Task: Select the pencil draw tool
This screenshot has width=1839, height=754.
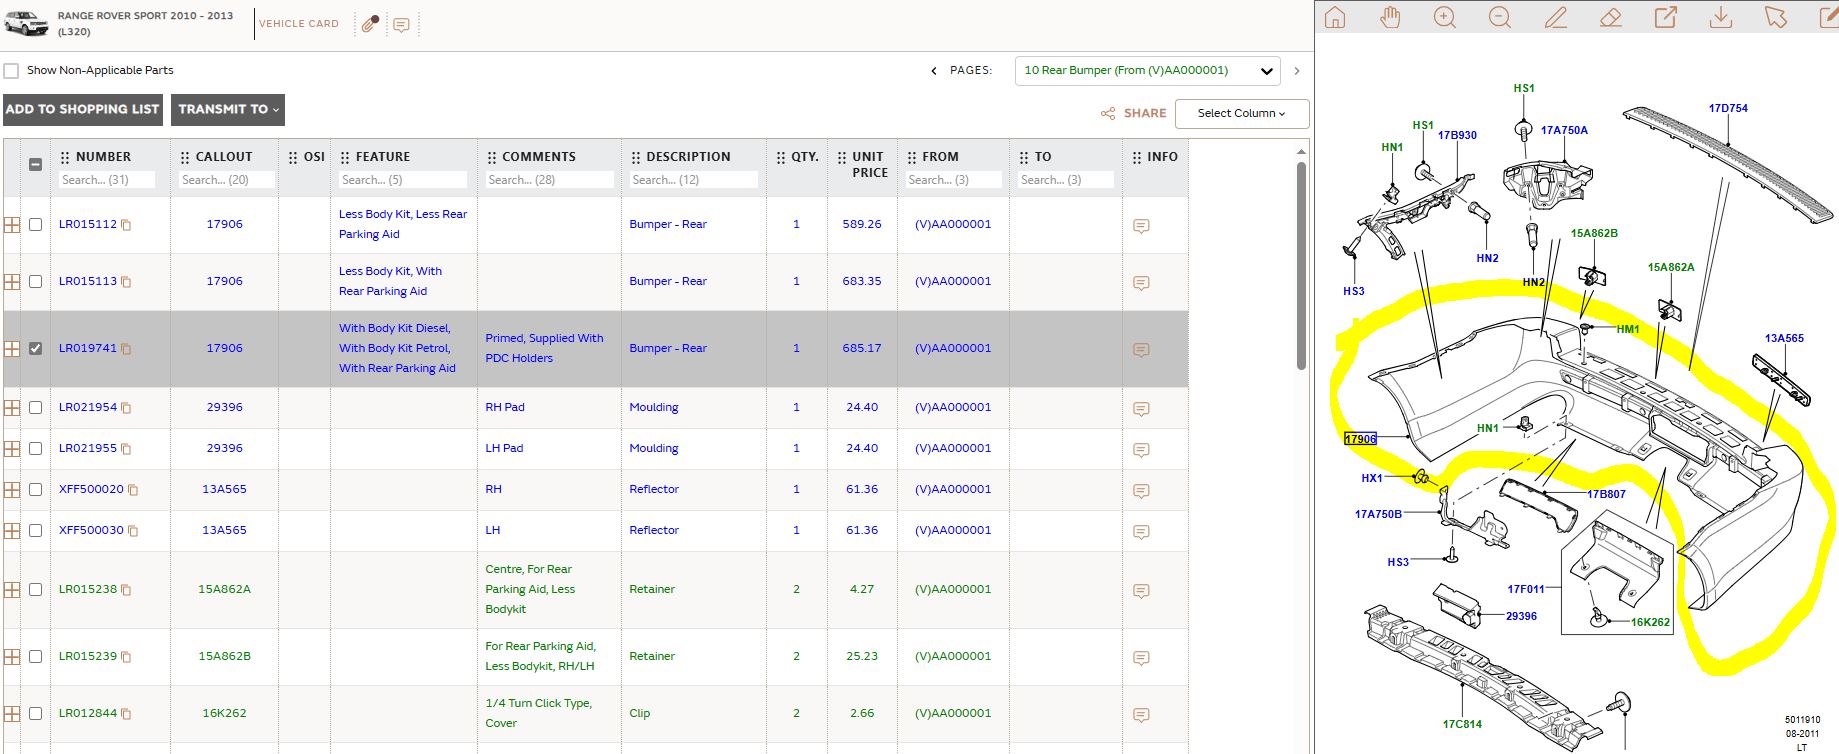Action: pos(1556,17)
